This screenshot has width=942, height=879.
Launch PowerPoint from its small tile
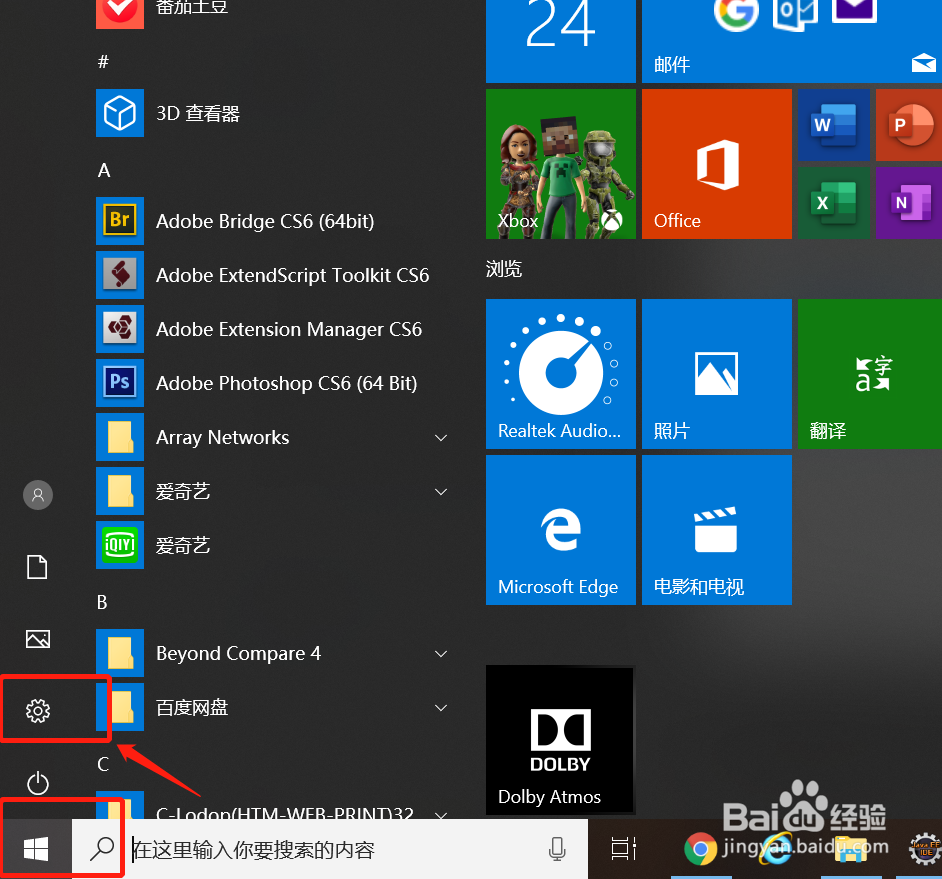click(x=909, y=125)
